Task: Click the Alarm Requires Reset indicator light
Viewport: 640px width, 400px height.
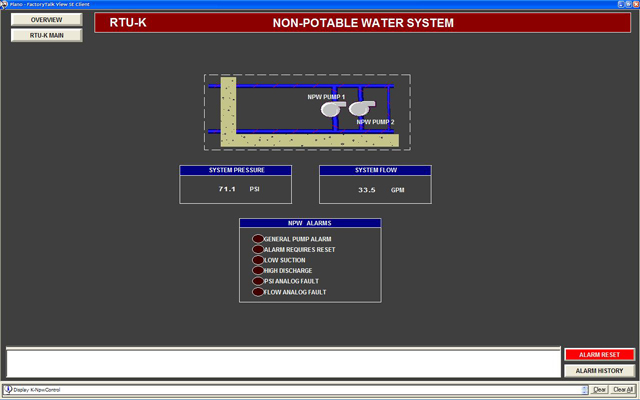Action: 257,250
